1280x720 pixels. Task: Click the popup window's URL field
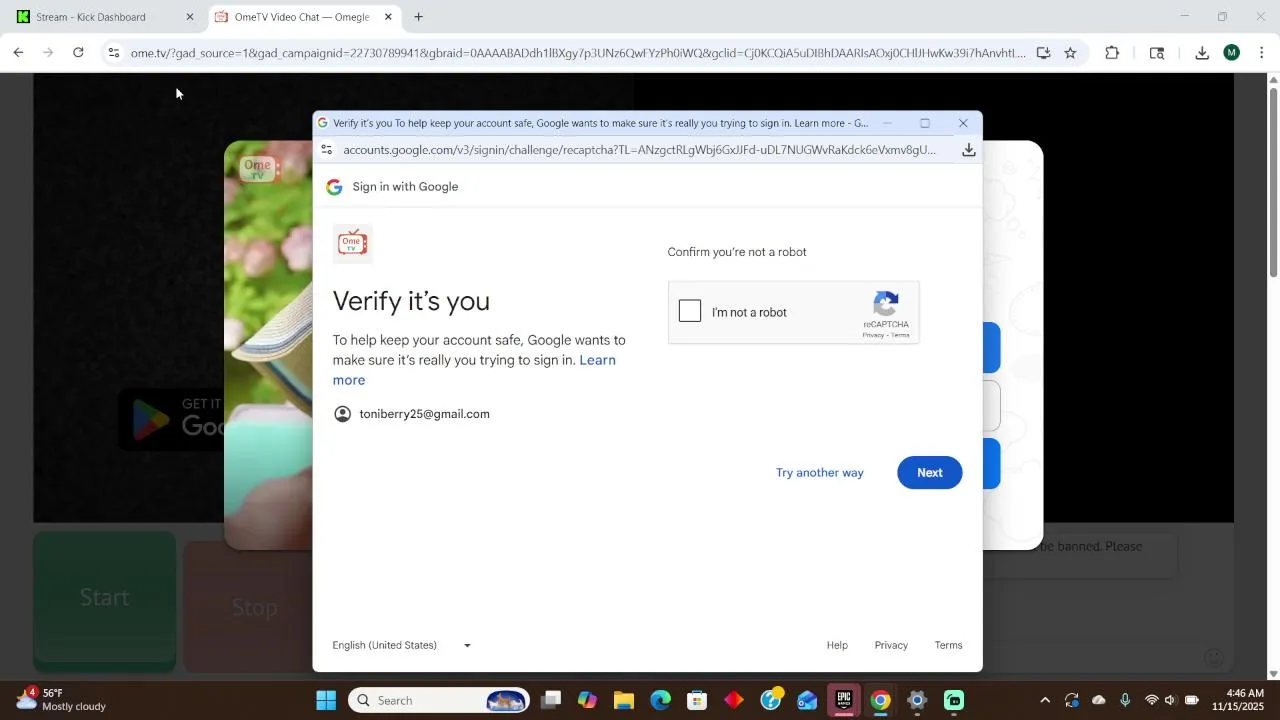640,150
